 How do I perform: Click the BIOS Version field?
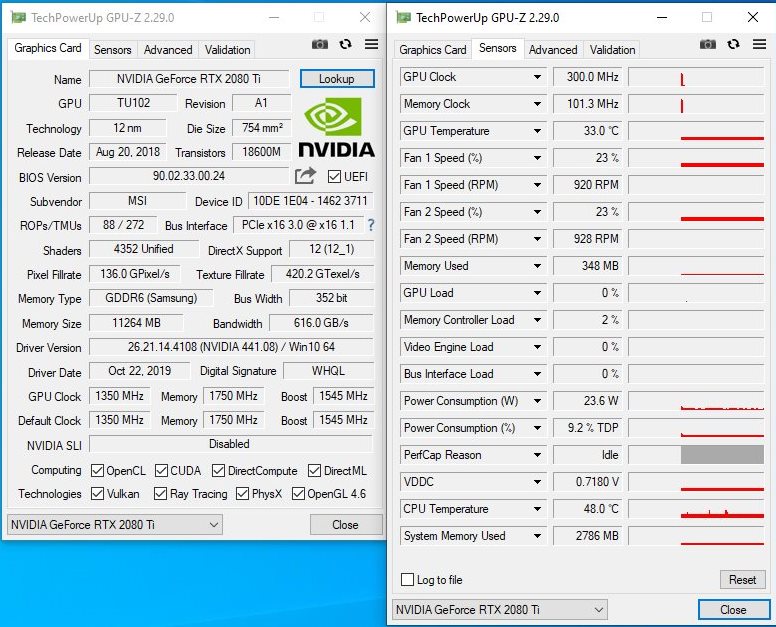[189, 176]
